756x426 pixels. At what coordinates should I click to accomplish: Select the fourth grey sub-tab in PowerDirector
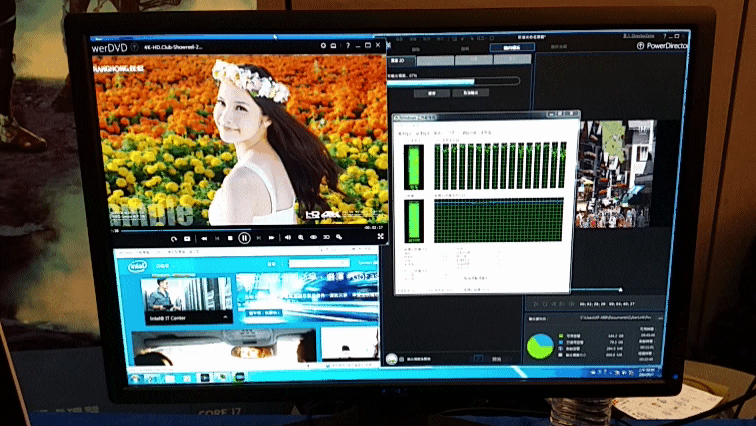coord(512,59)
